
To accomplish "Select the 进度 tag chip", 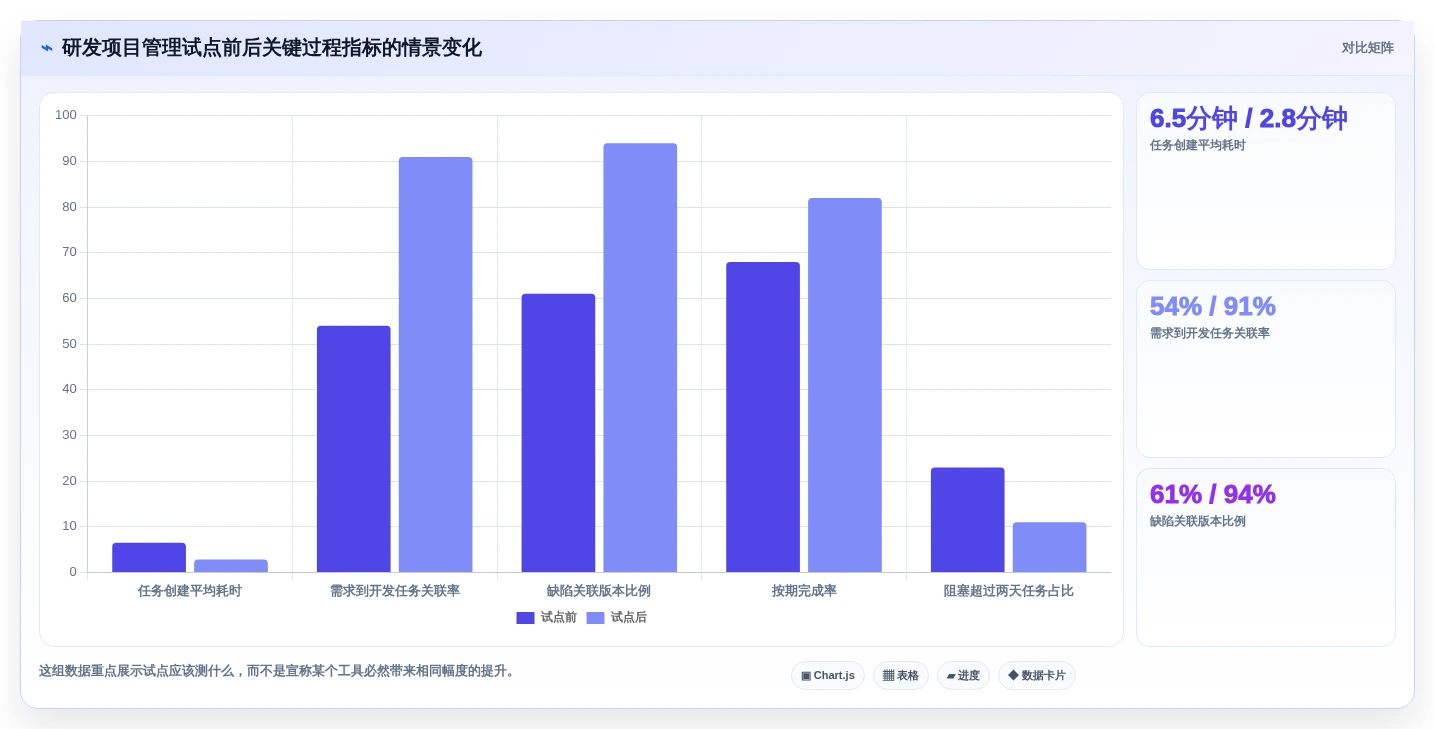I will pyautogui.click(x=963, y=676).
